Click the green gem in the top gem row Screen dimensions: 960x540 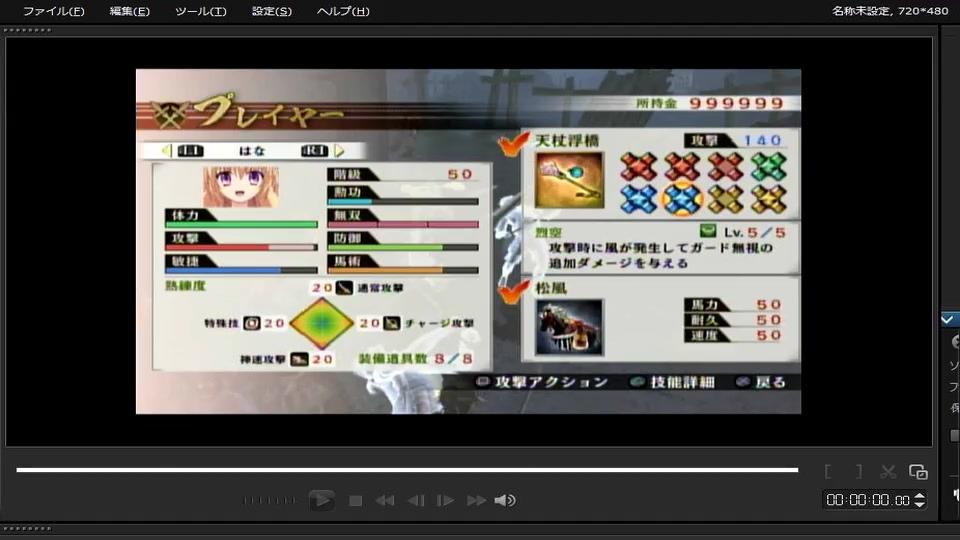(768, 167)
